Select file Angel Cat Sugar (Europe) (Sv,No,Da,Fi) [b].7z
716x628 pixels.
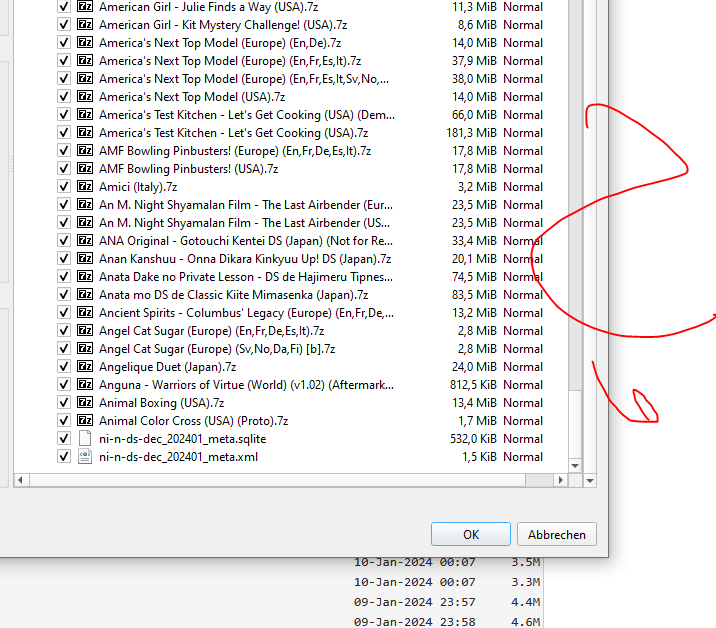click(217, 348)
